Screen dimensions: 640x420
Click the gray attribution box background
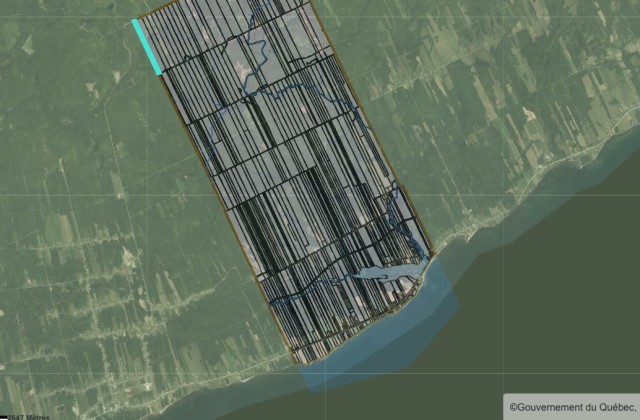click(x=571, y=407)
